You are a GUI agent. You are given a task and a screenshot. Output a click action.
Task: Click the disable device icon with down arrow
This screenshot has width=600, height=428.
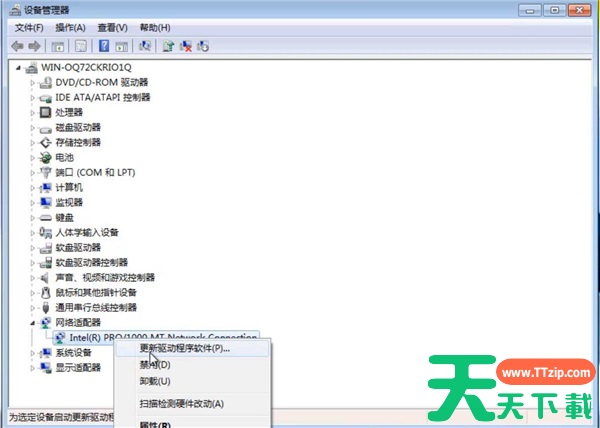tap(203, 46)
